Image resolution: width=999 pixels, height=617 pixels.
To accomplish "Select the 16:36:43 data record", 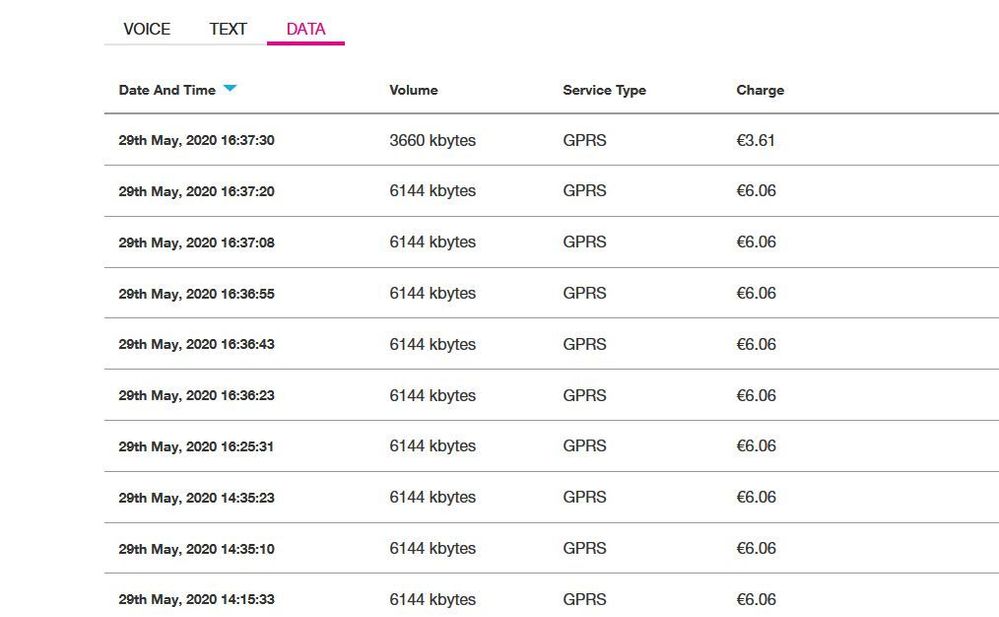I will coord(551,344).
